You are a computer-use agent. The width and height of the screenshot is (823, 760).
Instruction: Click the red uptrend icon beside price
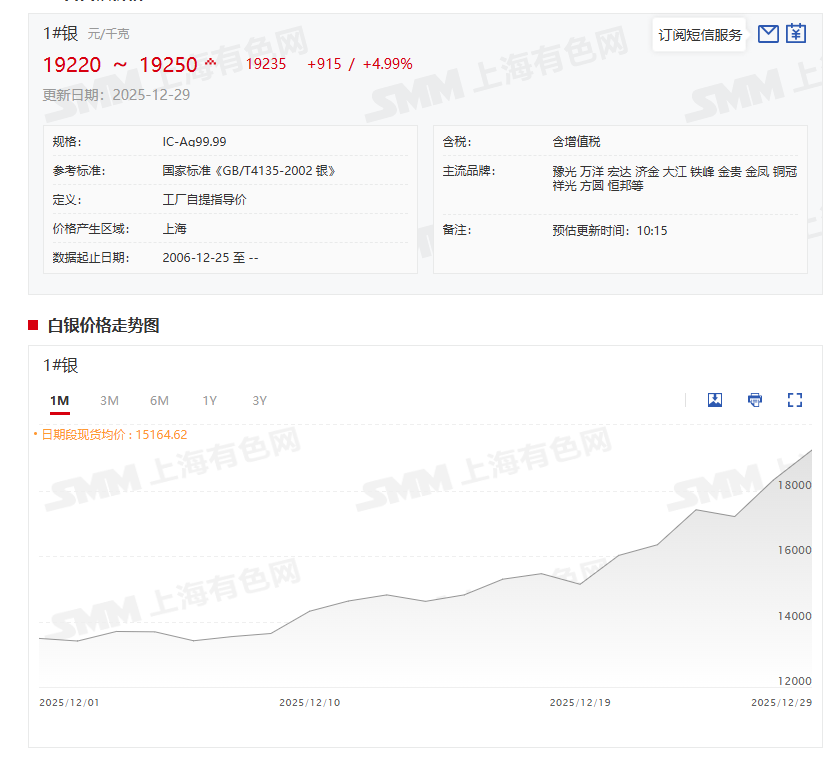coord(210,64)
